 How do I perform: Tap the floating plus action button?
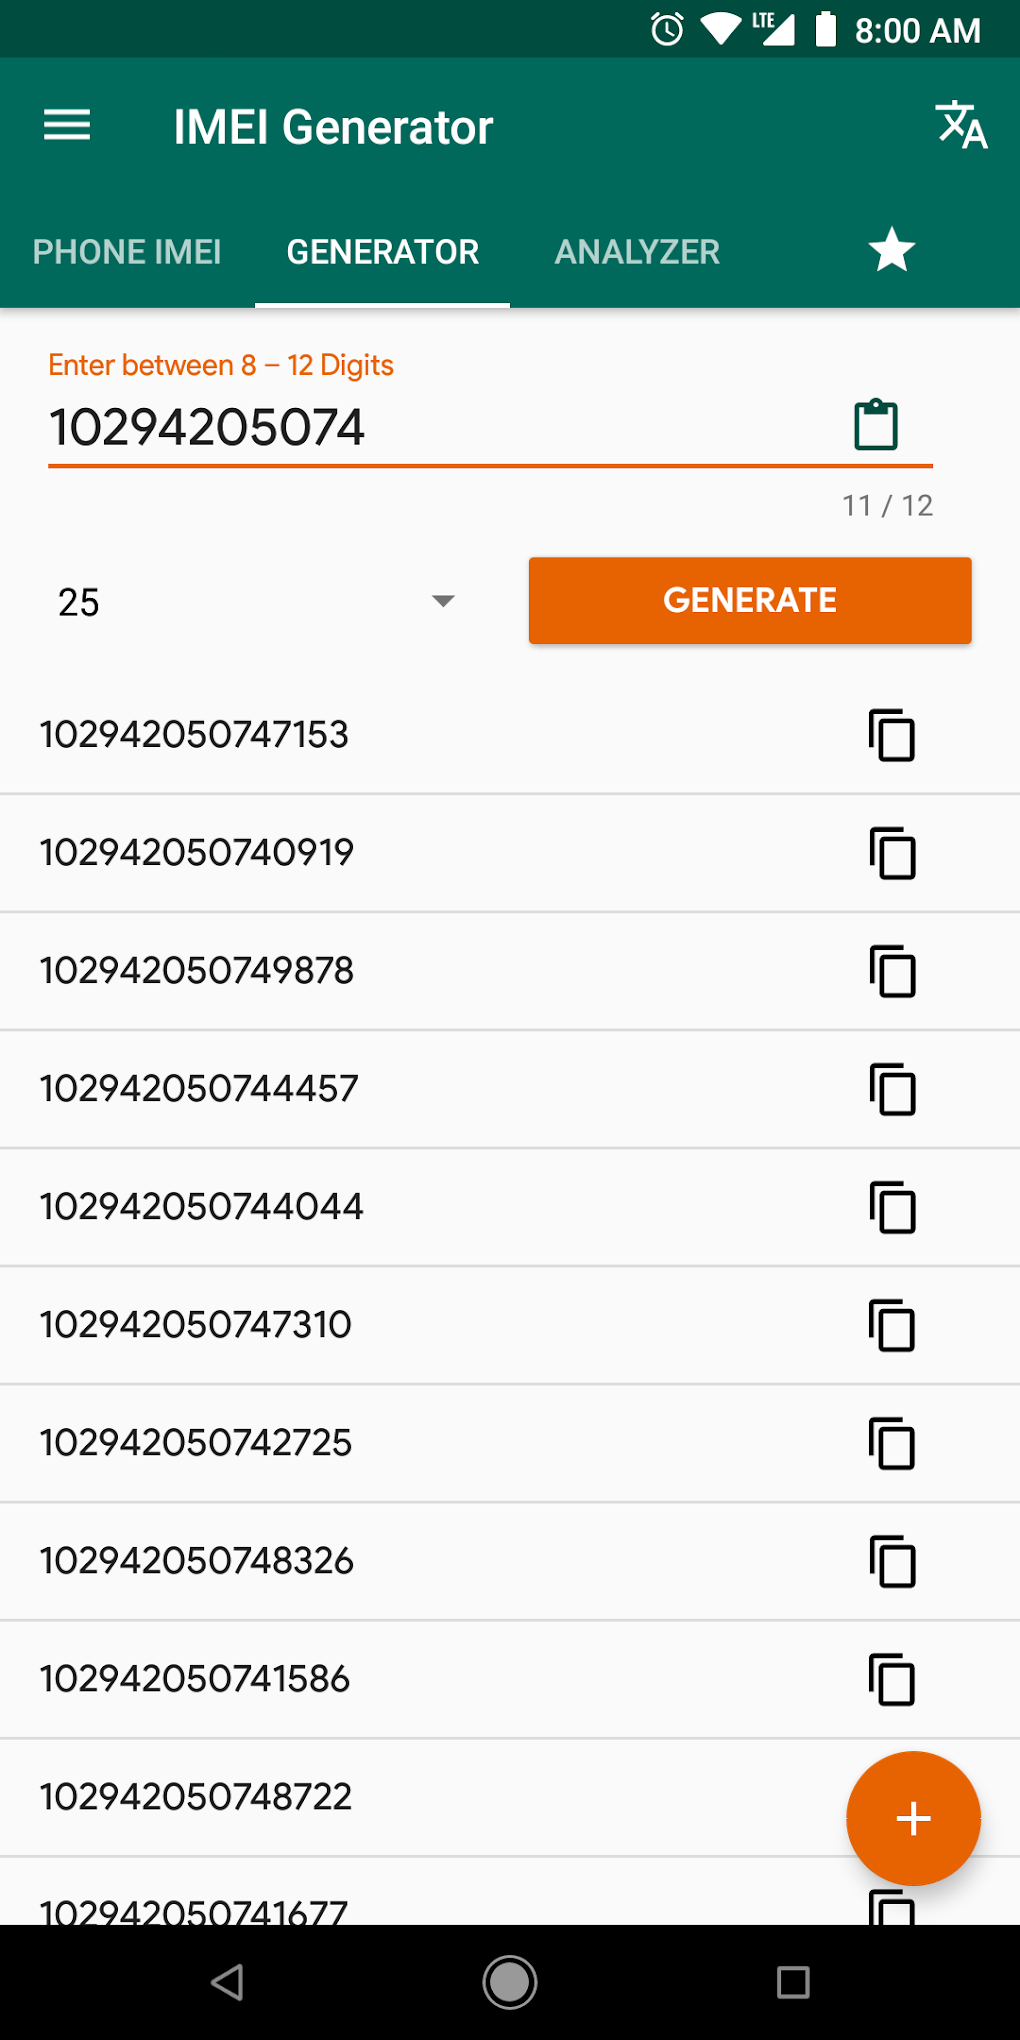[x=913, y=1818]
